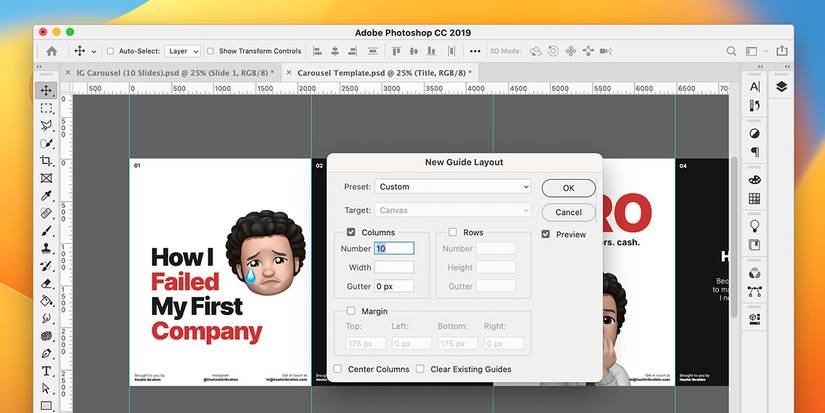Image resolution: width=825 pixels, height=413 pixels.
Task: Open the Adjustments panel icon
Action: pos(754,134)
